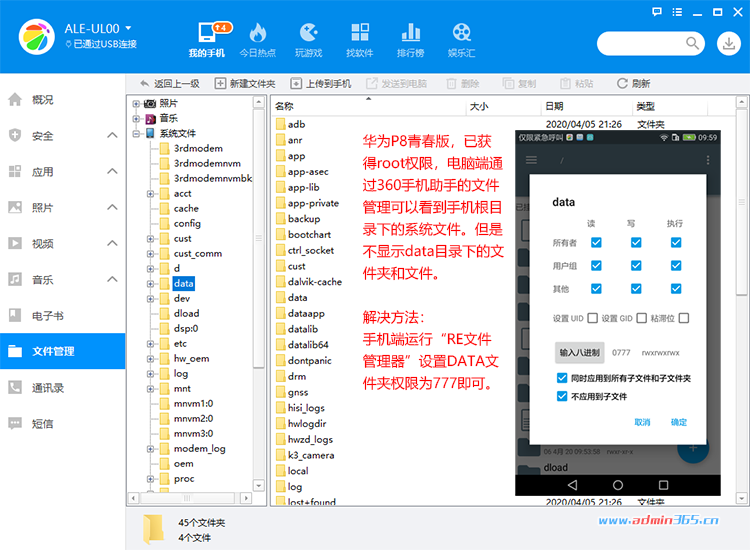This screenshot has height=550, width=750.
Task: Collapse the 照片 photos sidebar section chevron
Action: 112,207
